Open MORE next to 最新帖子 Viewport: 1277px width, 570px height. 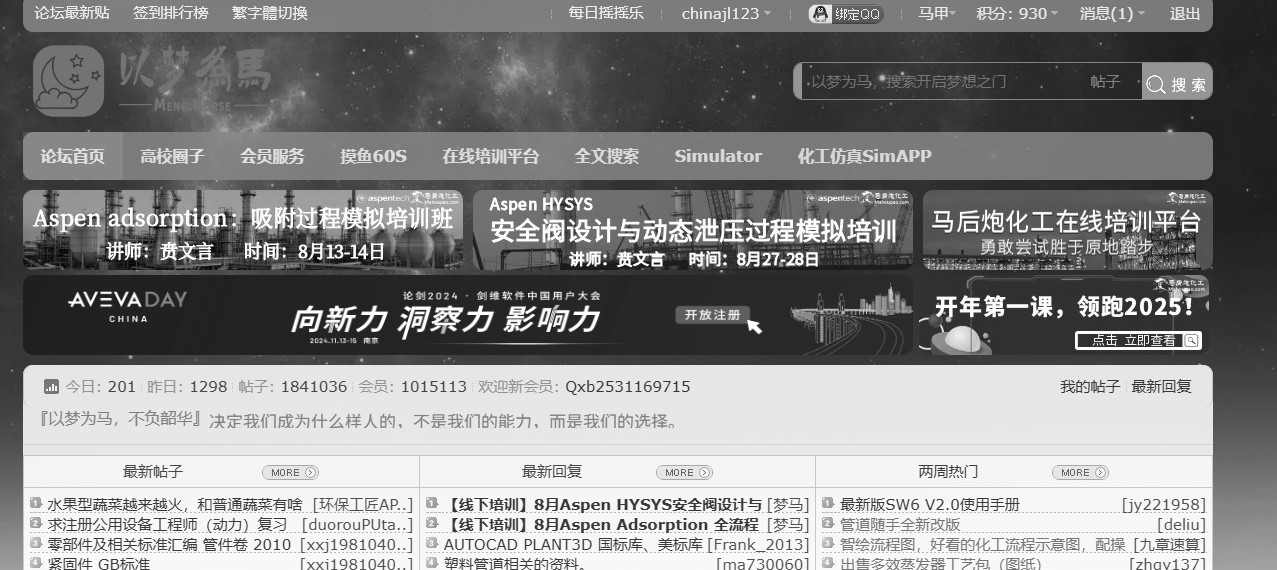(290, 472)
